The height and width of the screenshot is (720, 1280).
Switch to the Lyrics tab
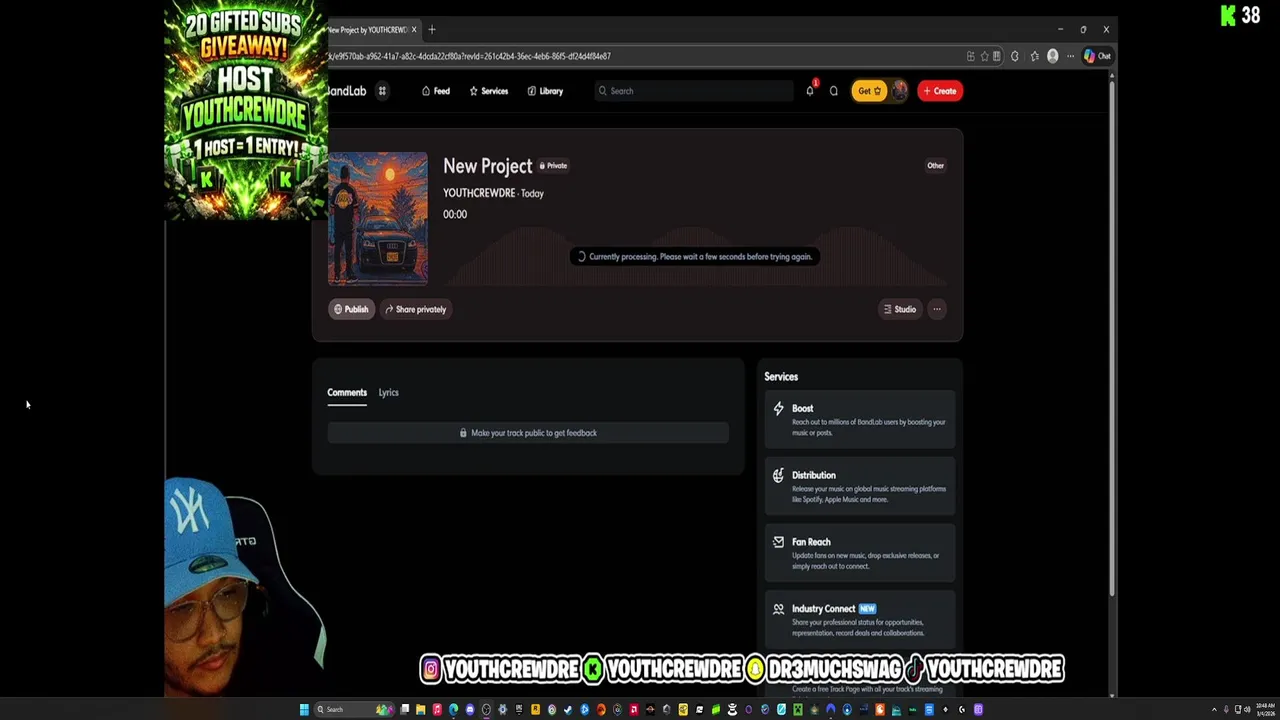point(388,393)
